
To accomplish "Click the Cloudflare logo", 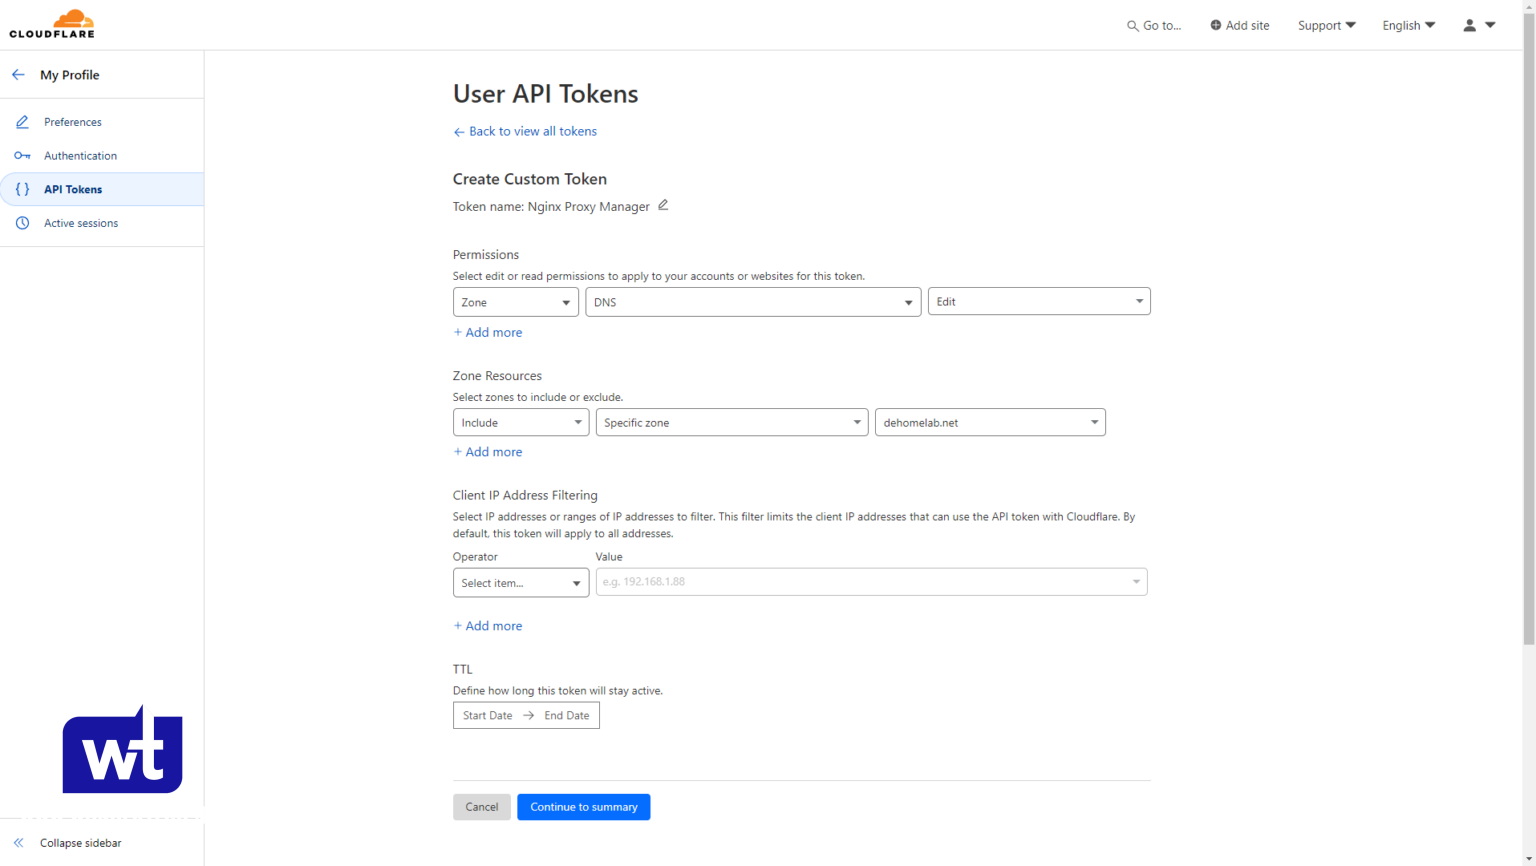I will 52,24.
